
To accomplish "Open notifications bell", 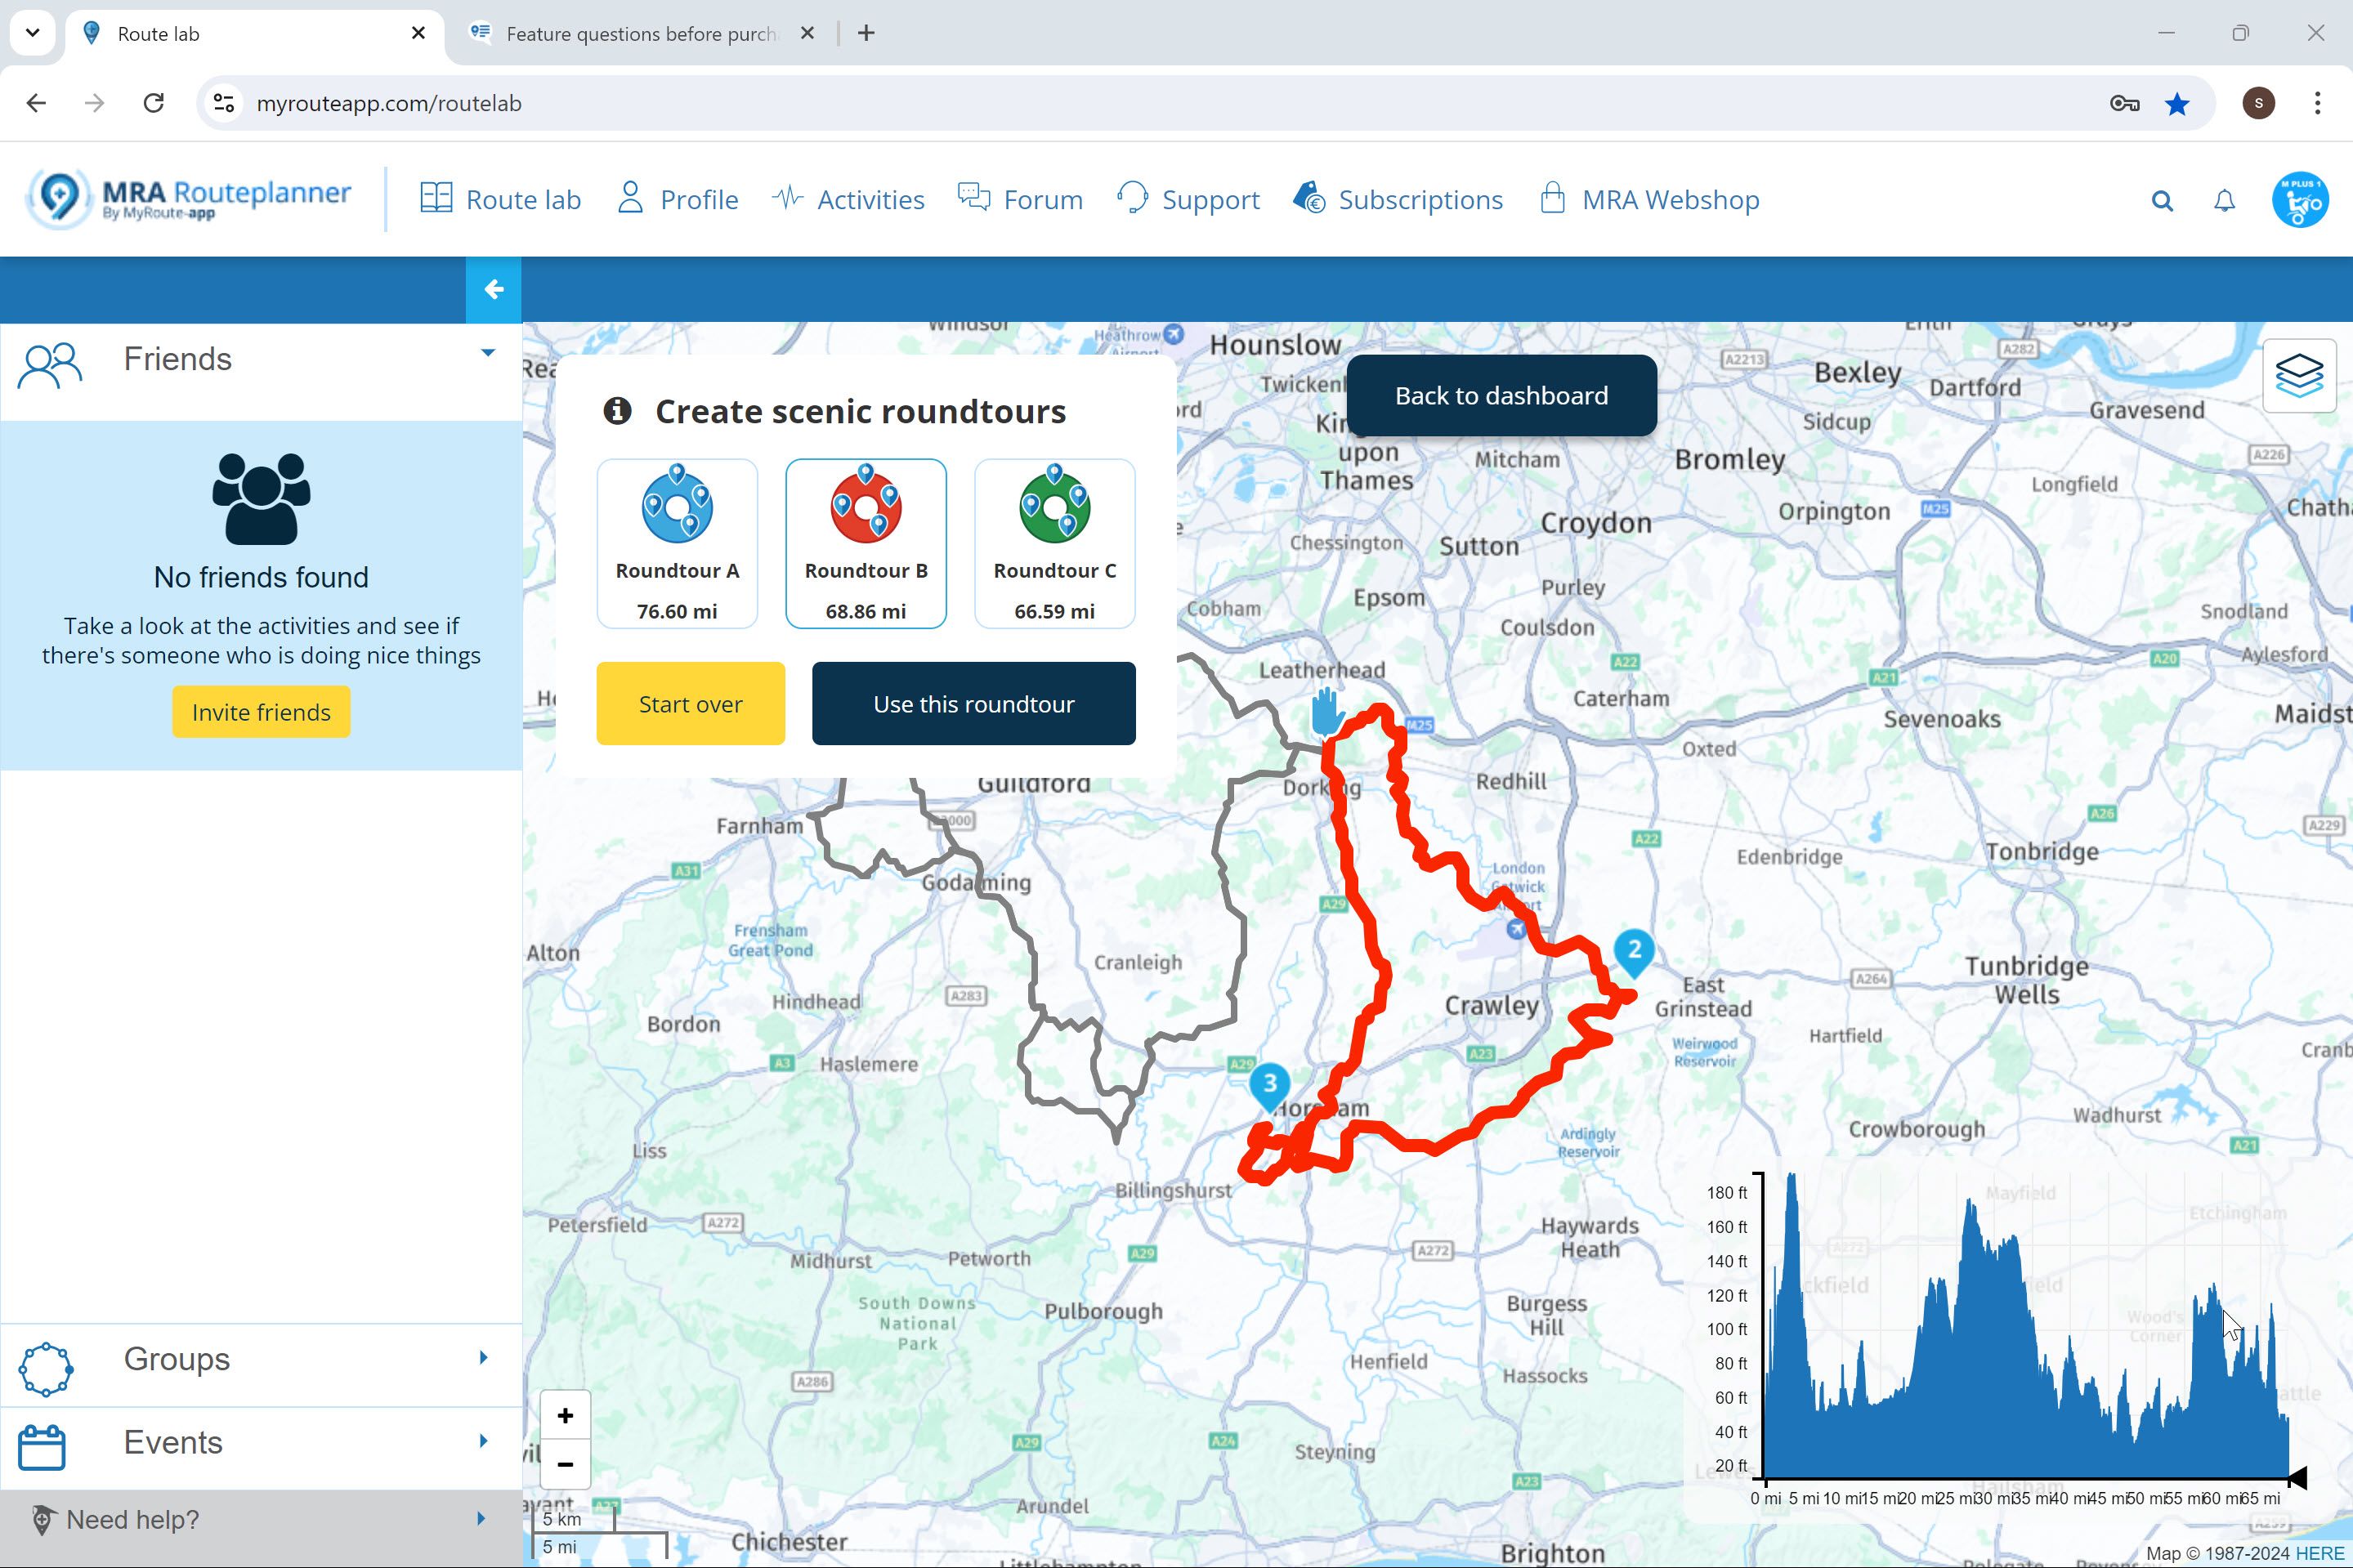I will pyautogui.click(x=2224, y=201).
